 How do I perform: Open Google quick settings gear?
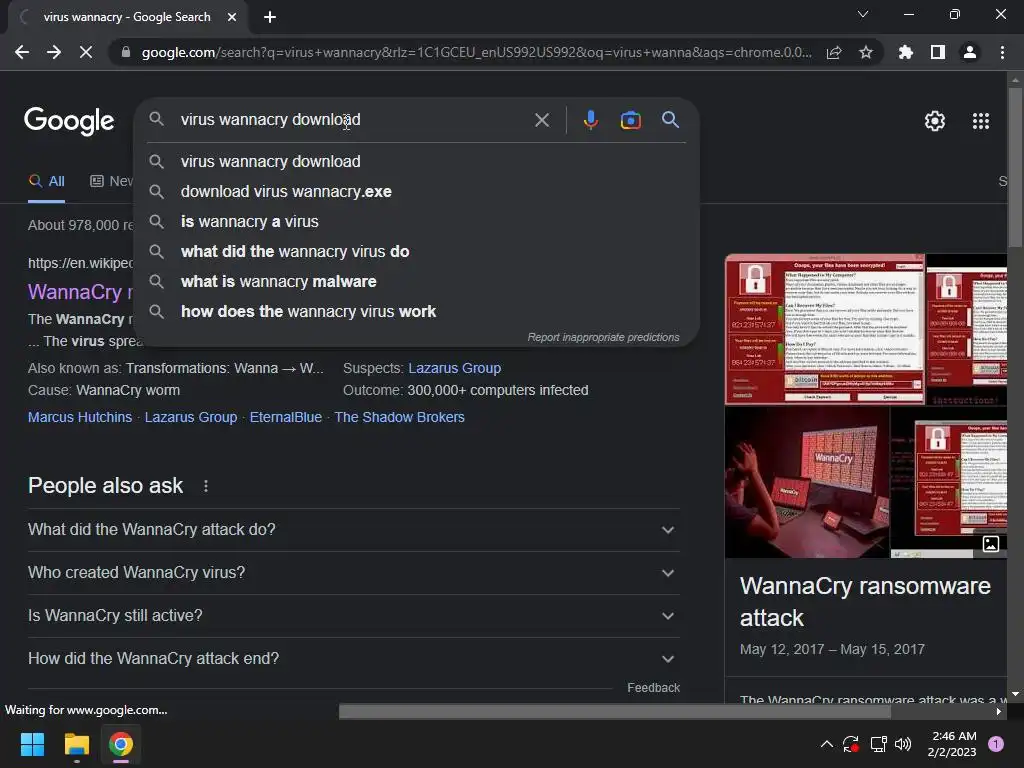[935, 121]
